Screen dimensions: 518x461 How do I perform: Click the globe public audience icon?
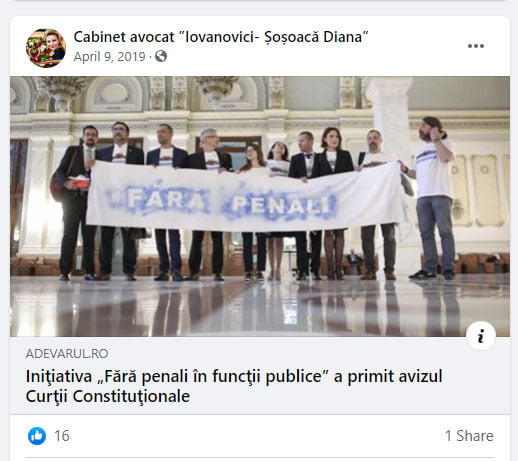coord(161,56)
